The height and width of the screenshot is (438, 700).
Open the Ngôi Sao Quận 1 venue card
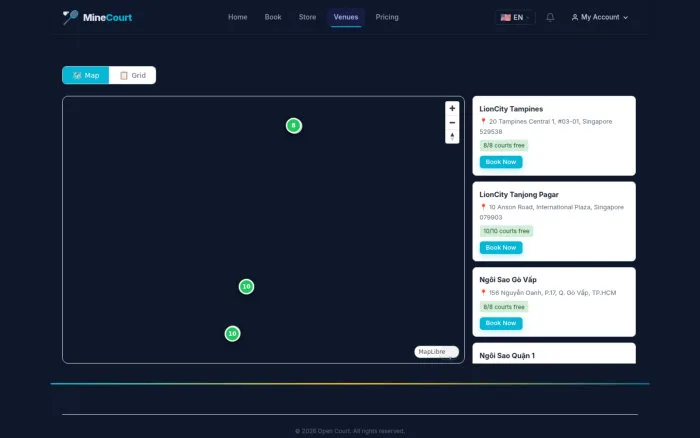554,354
